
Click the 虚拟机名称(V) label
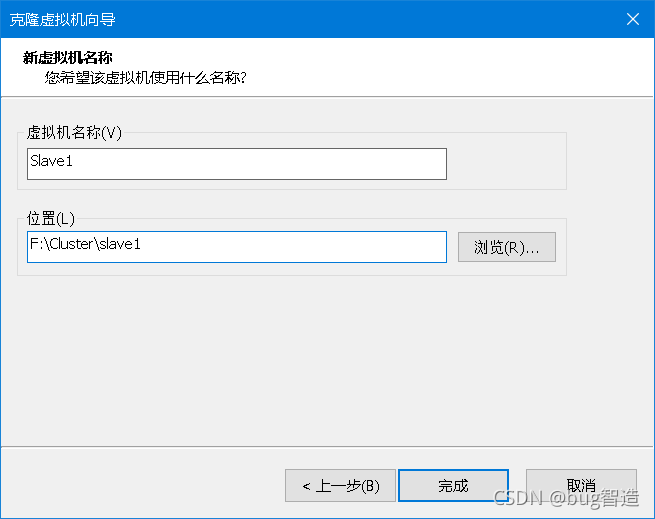click(x=74, y=132)
